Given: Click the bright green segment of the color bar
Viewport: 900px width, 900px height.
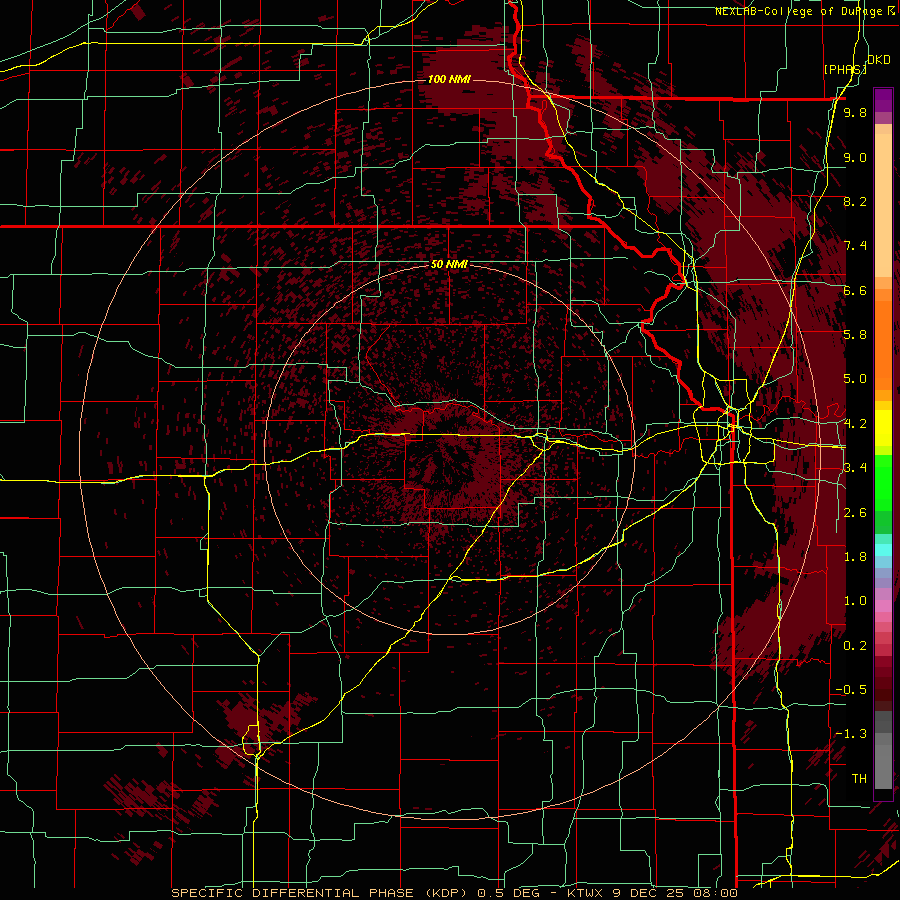Looking at the screenshot, I should (883, 482).
